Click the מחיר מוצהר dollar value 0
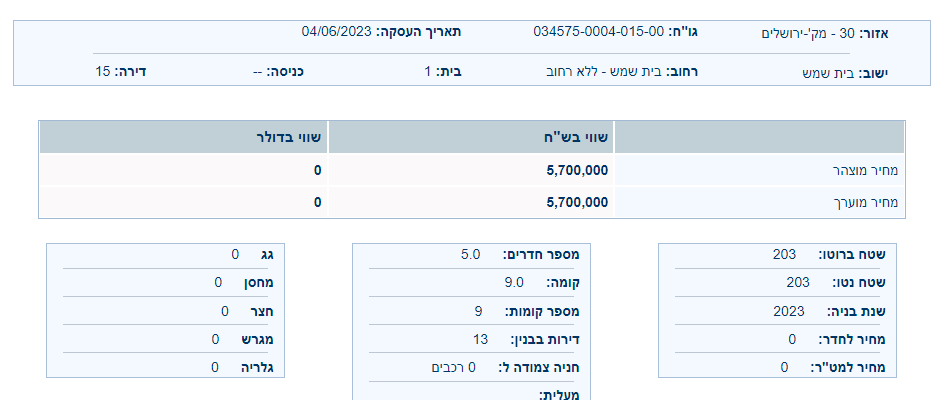The image size is (951, 400). point(318,170)
